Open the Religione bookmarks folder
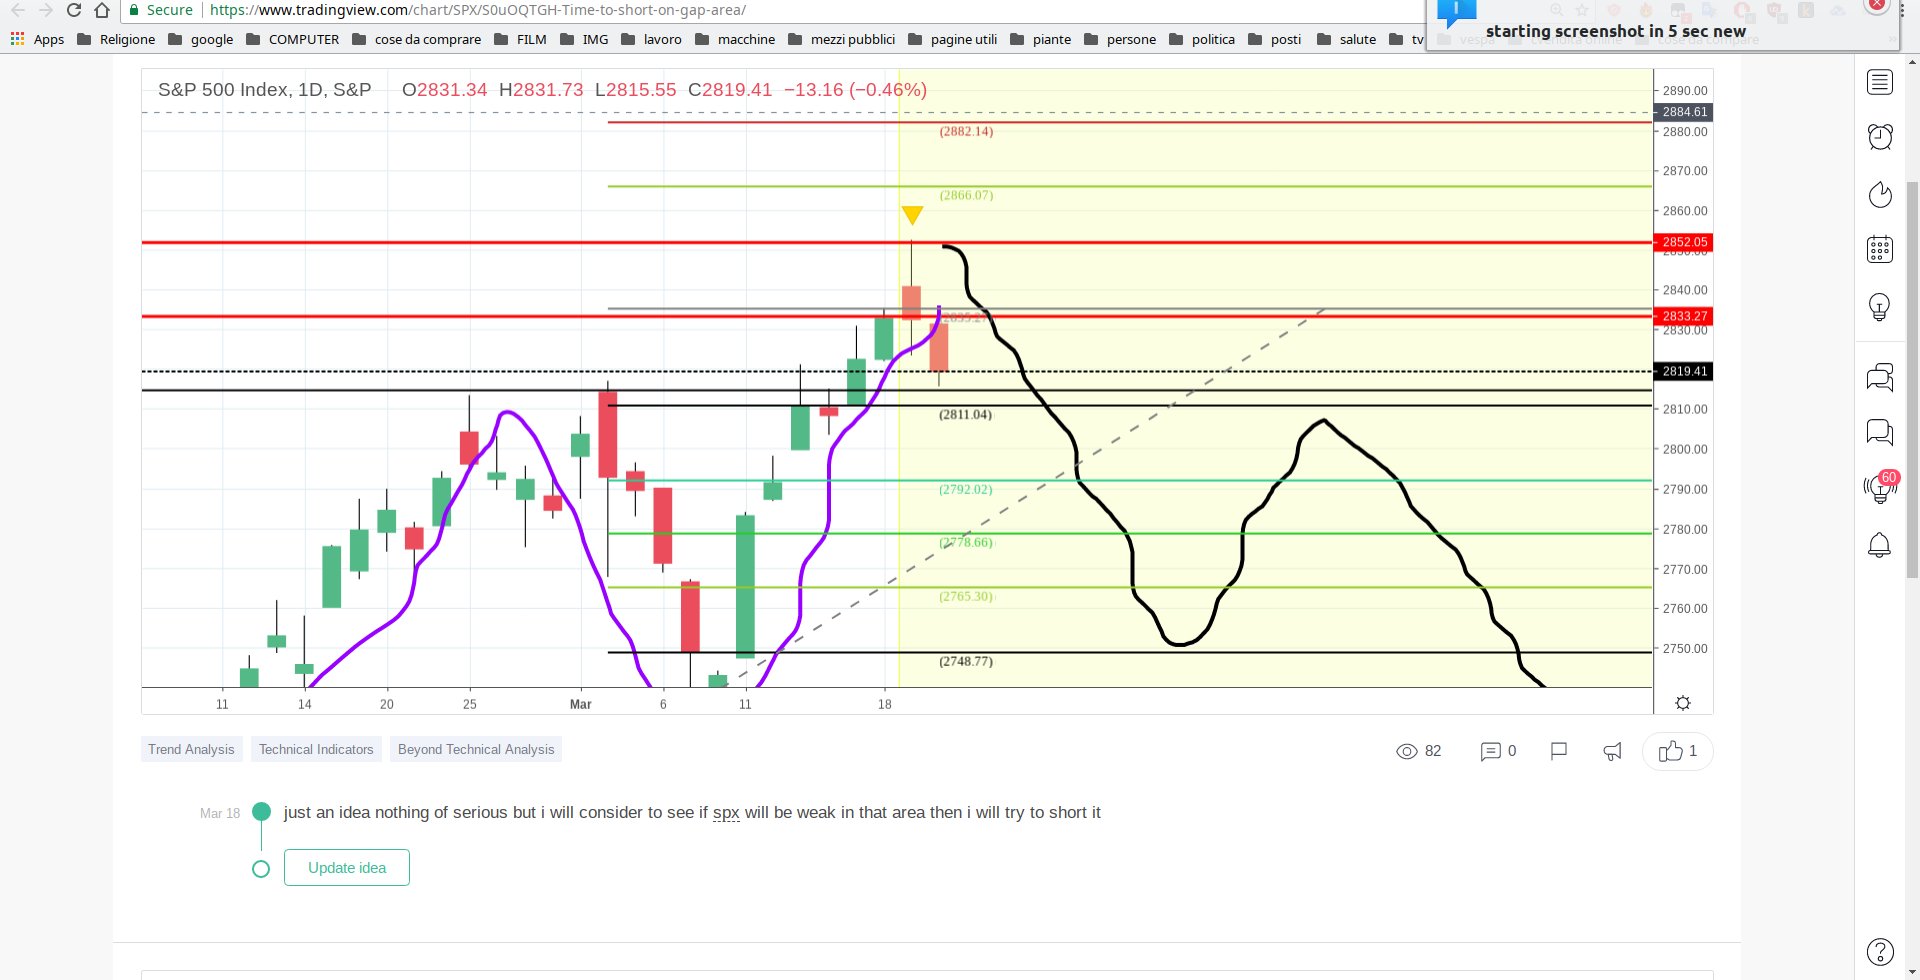Screen dimensions: 1920x980 [116, 39]
